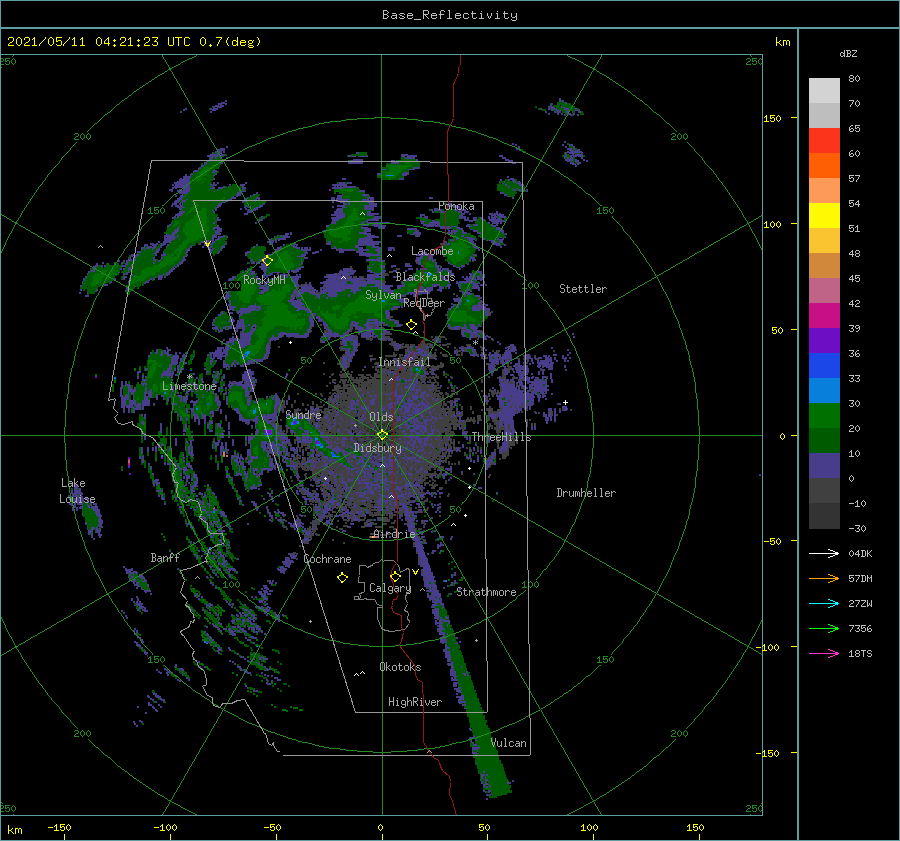Click the Innisfail town label
This screenshot has height=841, width=900.
[404, 362]
